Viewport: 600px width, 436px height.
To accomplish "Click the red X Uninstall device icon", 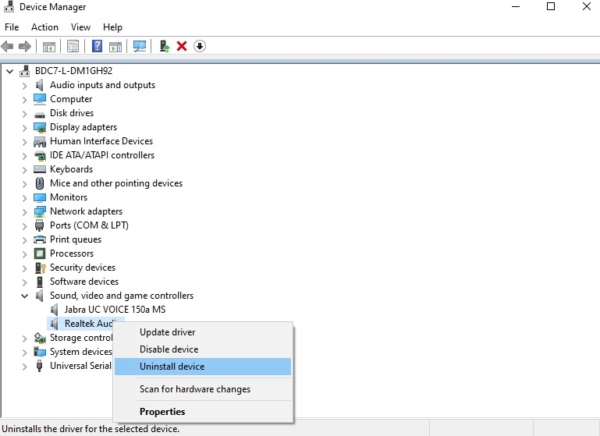I will (182, 46).
